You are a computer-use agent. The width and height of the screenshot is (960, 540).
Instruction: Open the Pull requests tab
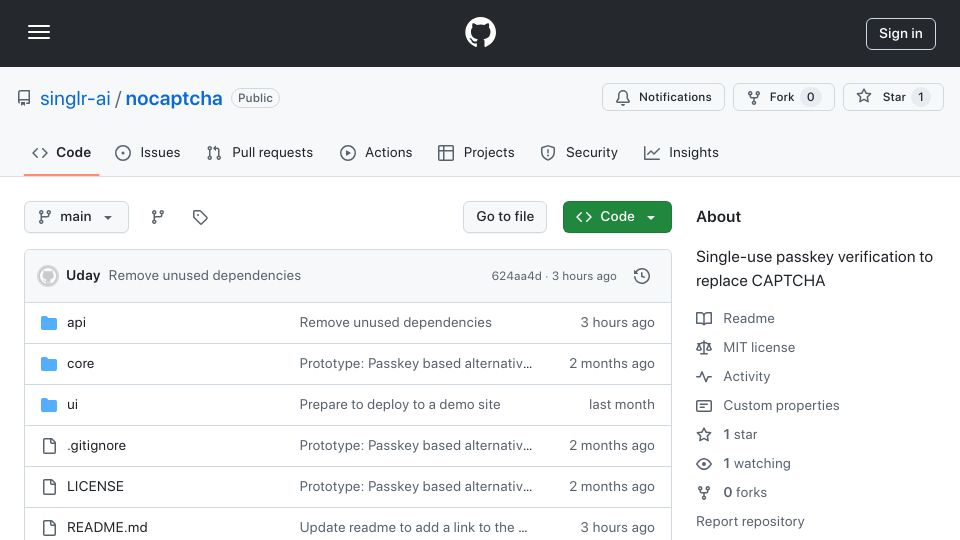260,152
